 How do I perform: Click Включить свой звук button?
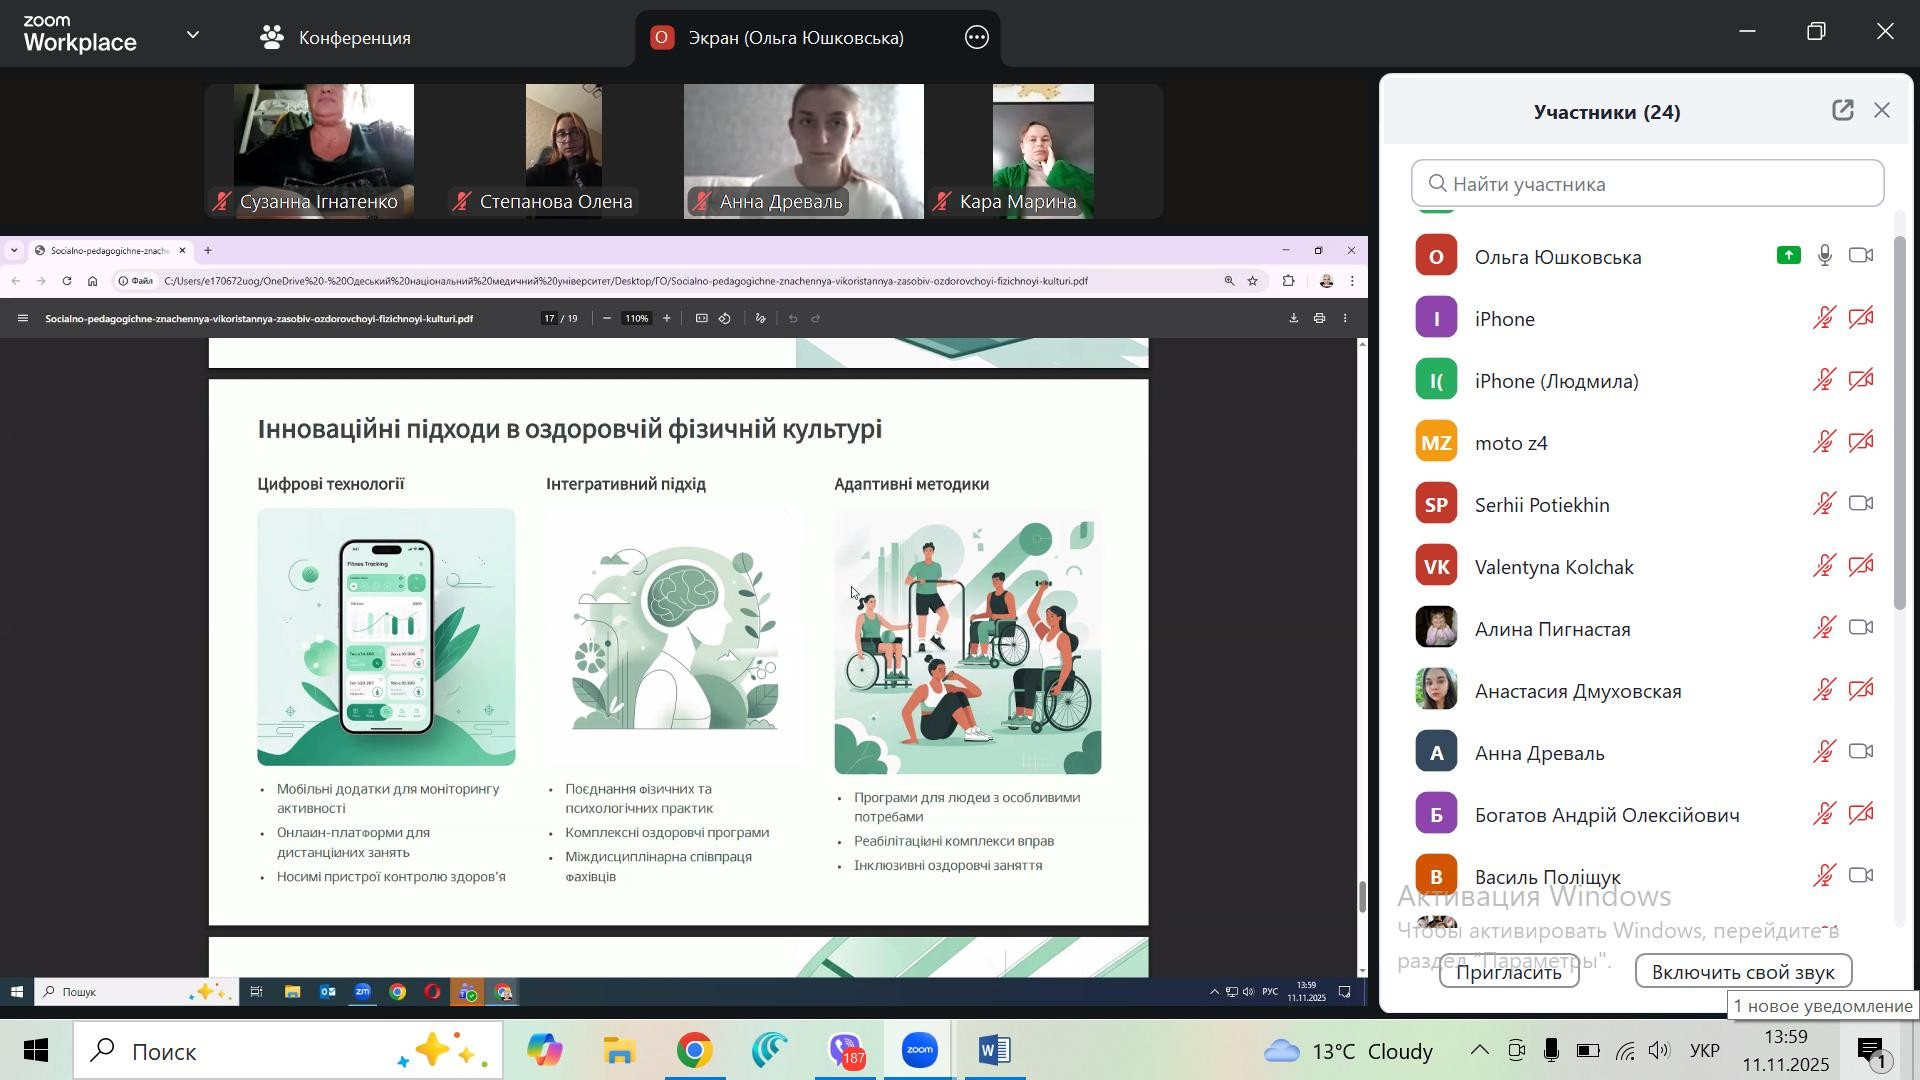(x=1743, y=972)
